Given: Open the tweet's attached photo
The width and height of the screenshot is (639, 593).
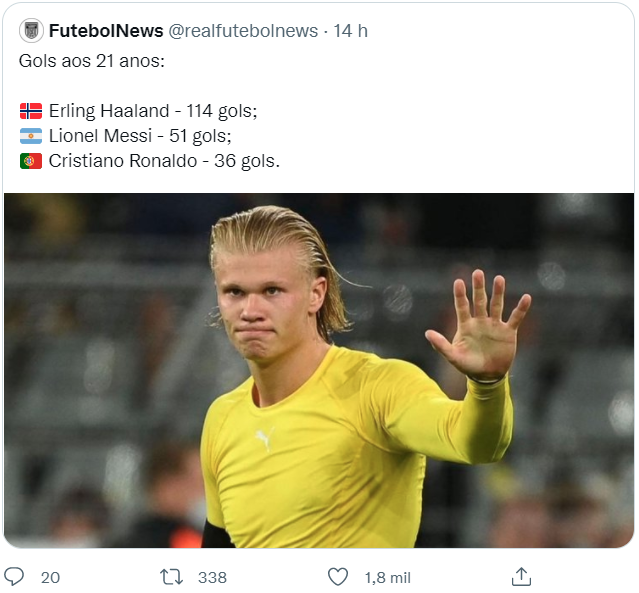Looking at the screenshot, I should 318,370.
